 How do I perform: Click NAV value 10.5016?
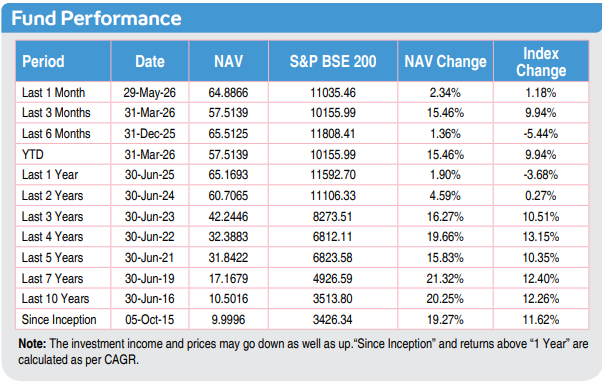(228, 299)
